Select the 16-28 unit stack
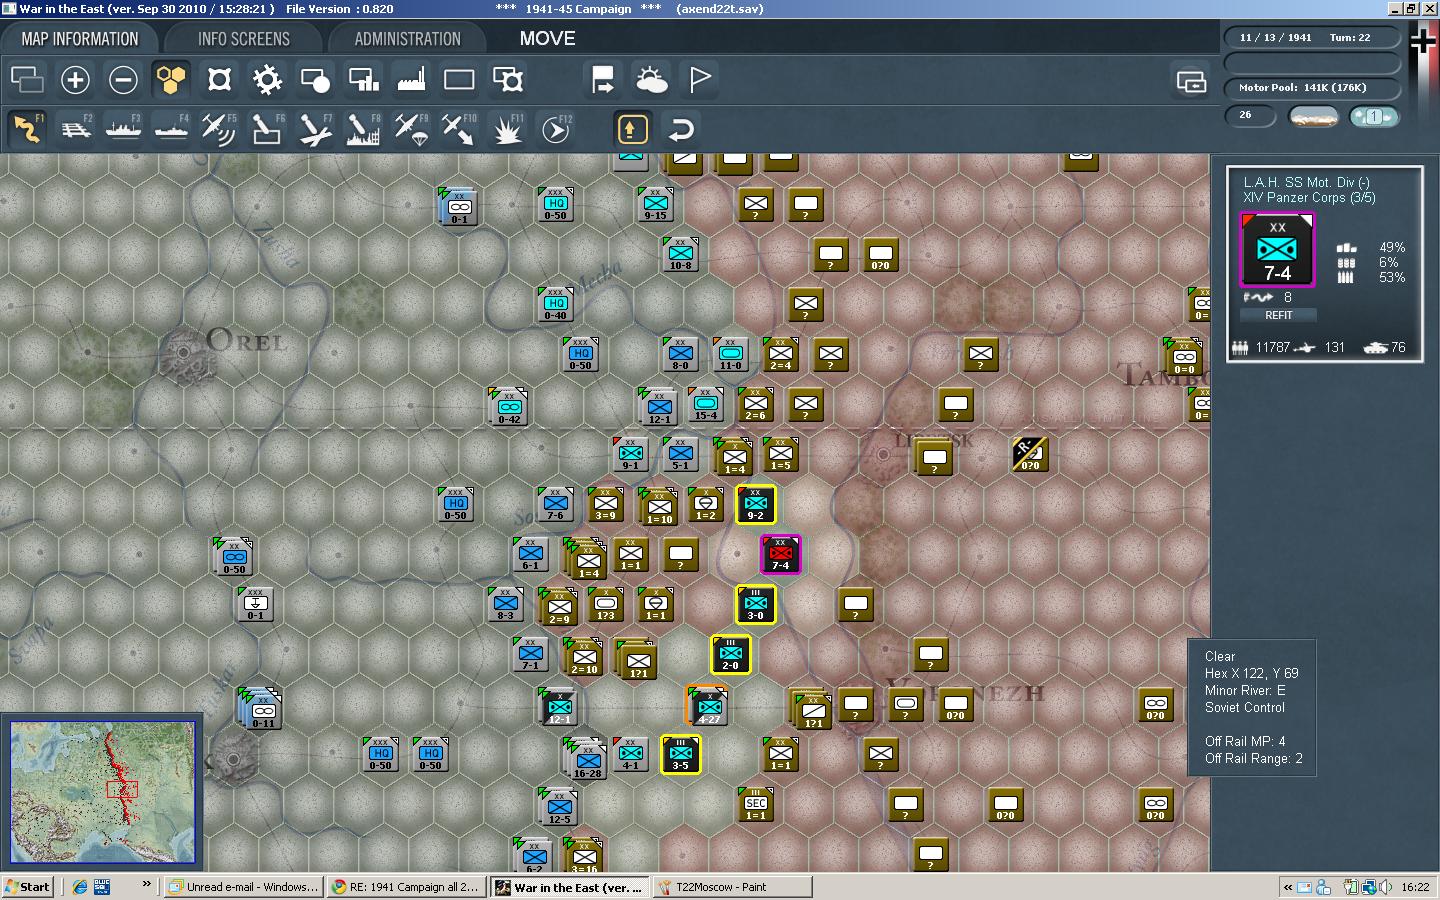The width and height of the screenshot is (1440, 900). click(x=586, y=759)
